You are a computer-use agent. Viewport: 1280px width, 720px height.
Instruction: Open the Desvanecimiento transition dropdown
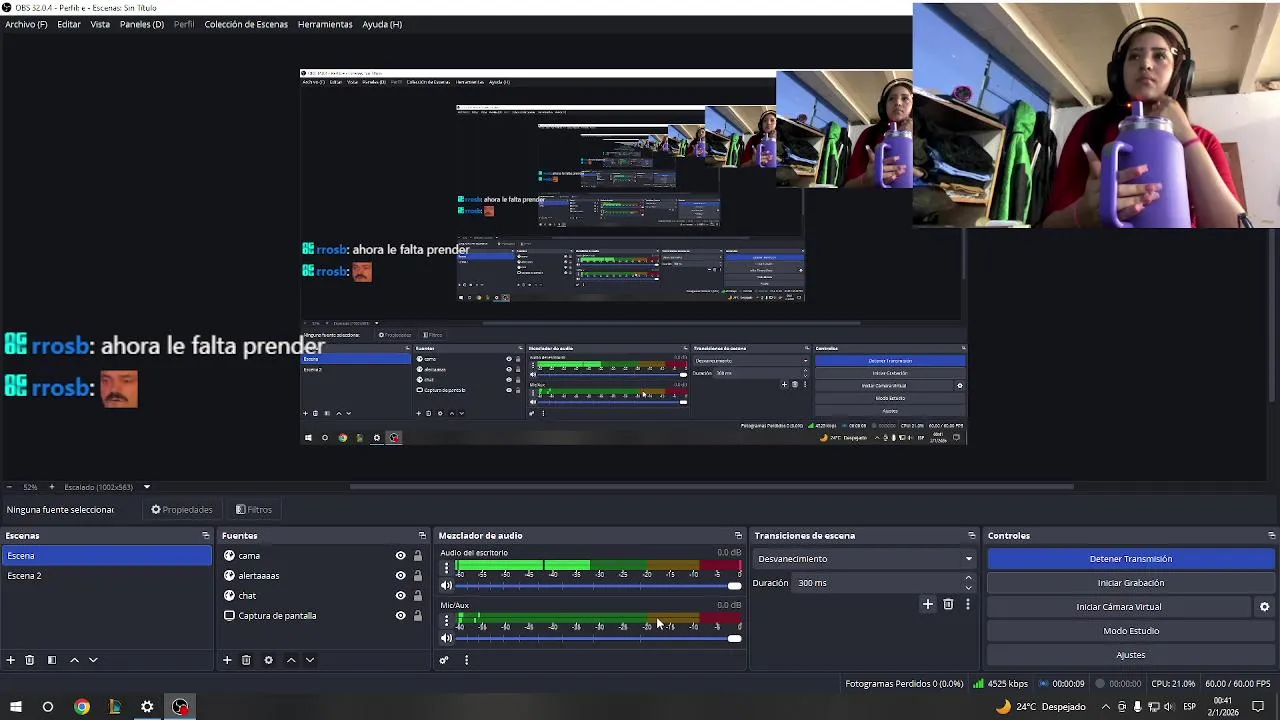tap(865, 559)
